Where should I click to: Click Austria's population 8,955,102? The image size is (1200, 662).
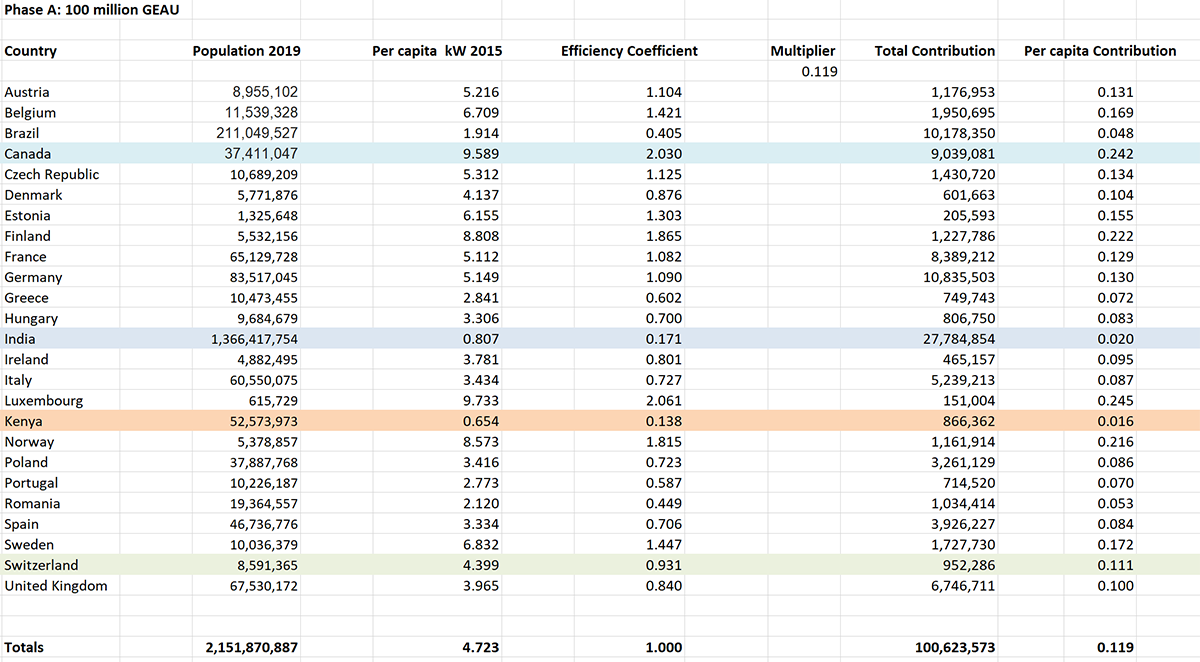pos(265,92)
